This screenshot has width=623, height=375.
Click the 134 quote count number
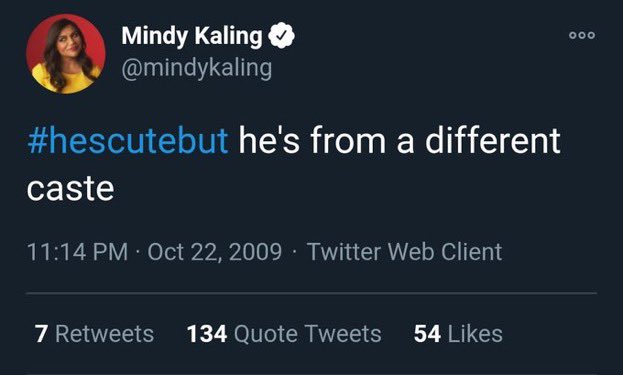click(x=207, y=334)
